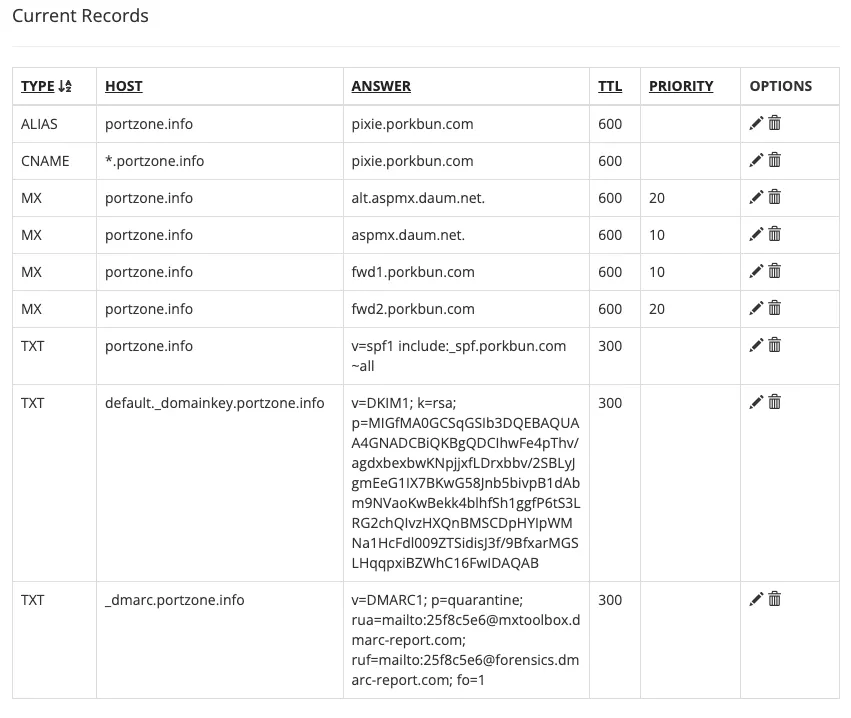The width and height of the screenshot is (851, 718).
Task: Edit the _dmarc TXT record
Action: click(756, 599)
